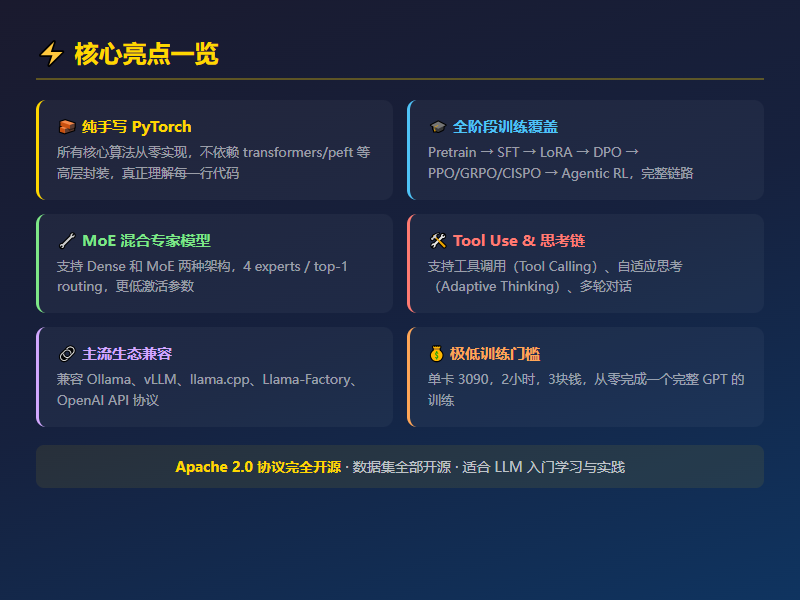Click the brick icon beside 纯手写 PyTorch
The width and height of the screenshot is (800, 600).
click(66, 127)
